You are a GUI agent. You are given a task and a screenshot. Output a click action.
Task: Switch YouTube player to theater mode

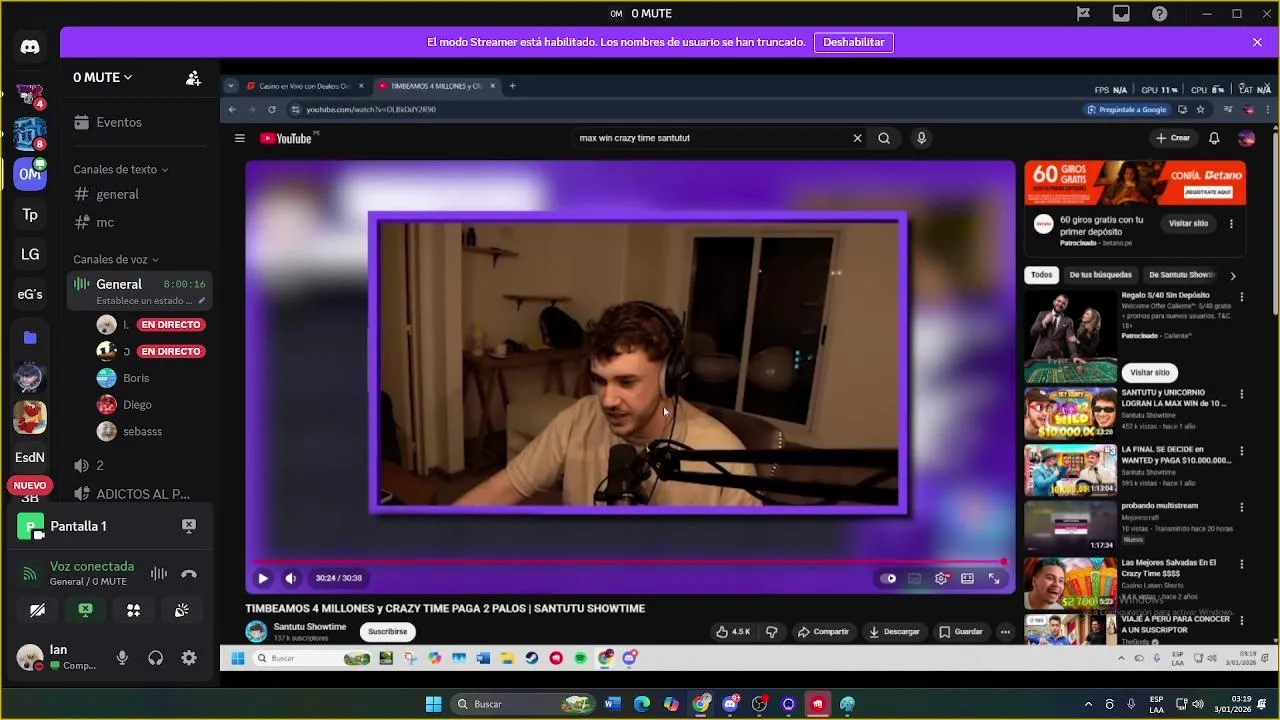[x=967, y=578]
